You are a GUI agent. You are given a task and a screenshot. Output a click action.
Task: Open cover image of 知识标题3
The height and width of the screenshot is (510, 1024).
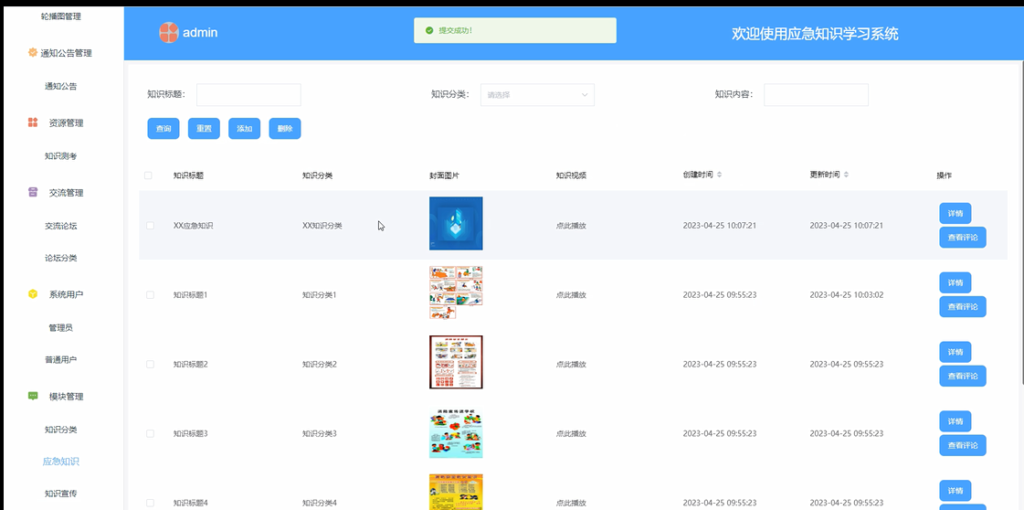pyautogui.click(x=456, y=433)
